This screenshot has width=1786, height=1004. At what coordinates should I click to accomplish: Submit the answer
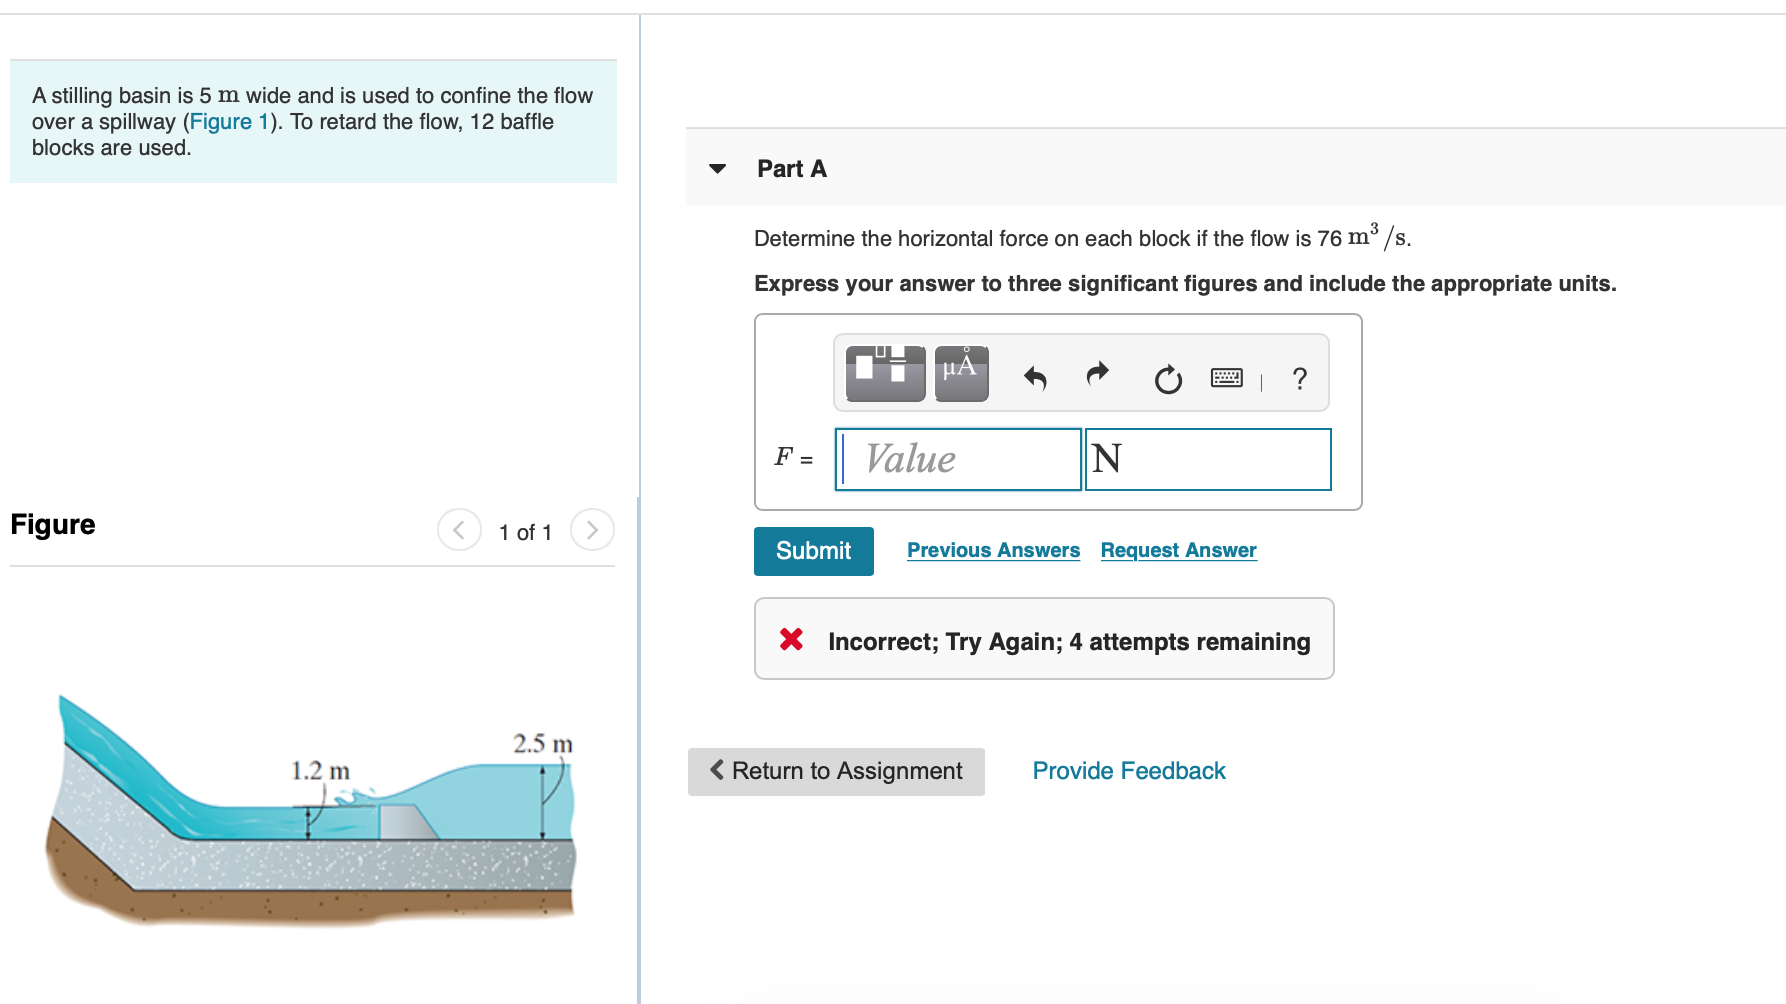coord(814,551)
